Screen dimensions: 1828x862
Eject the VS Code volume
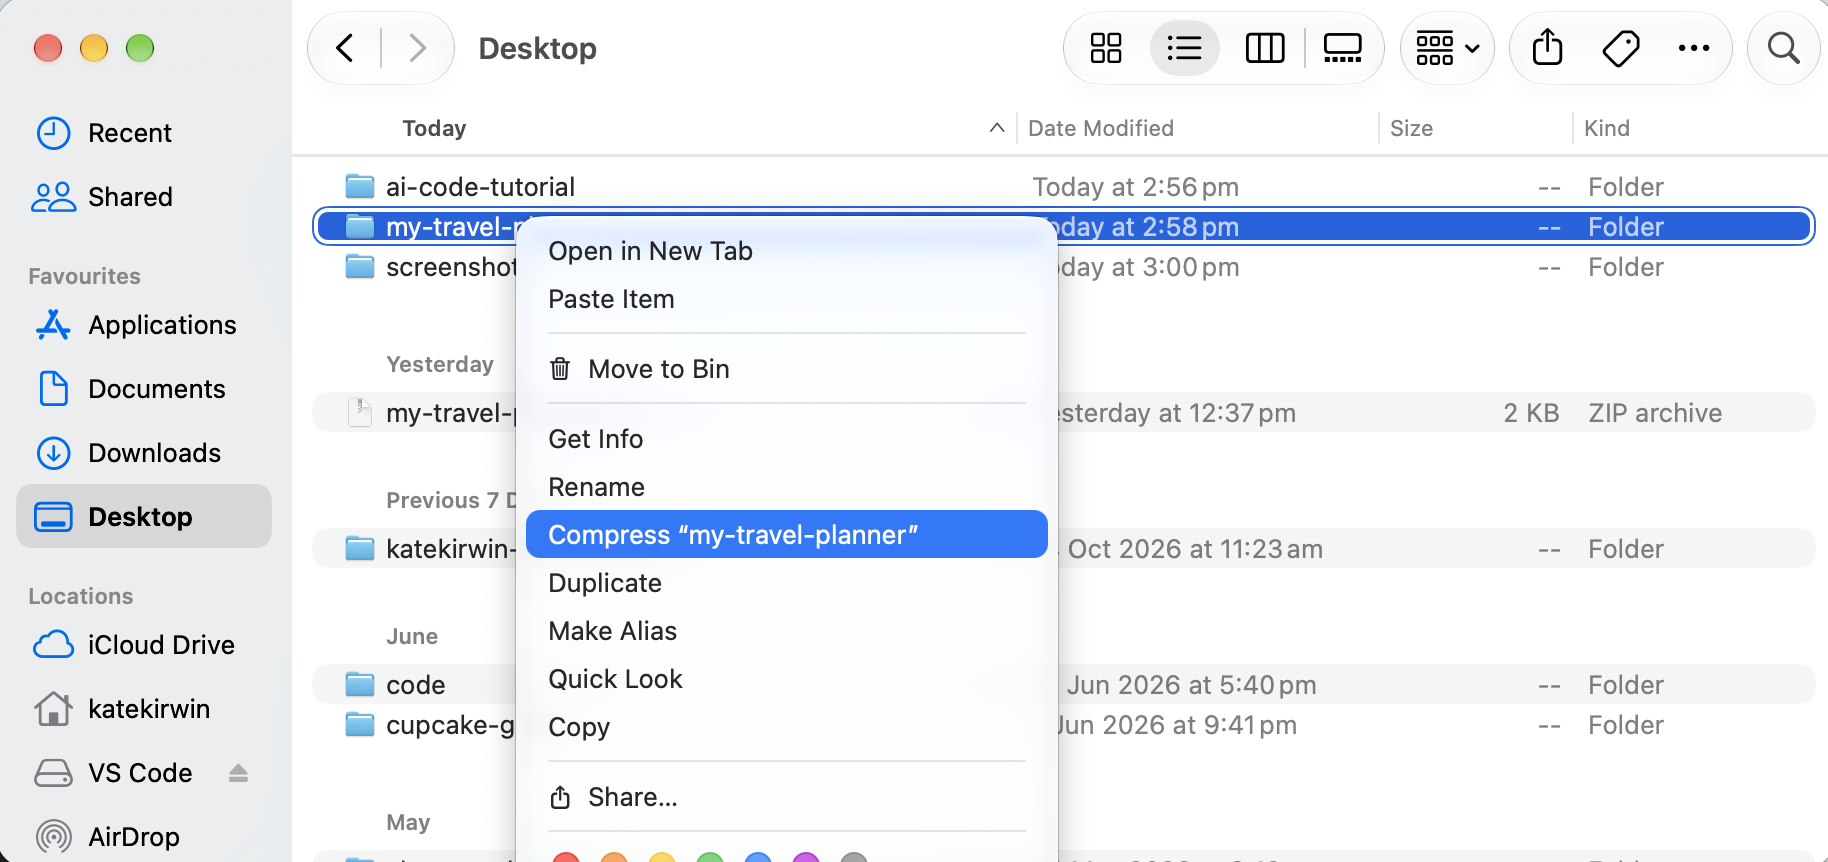238,773
